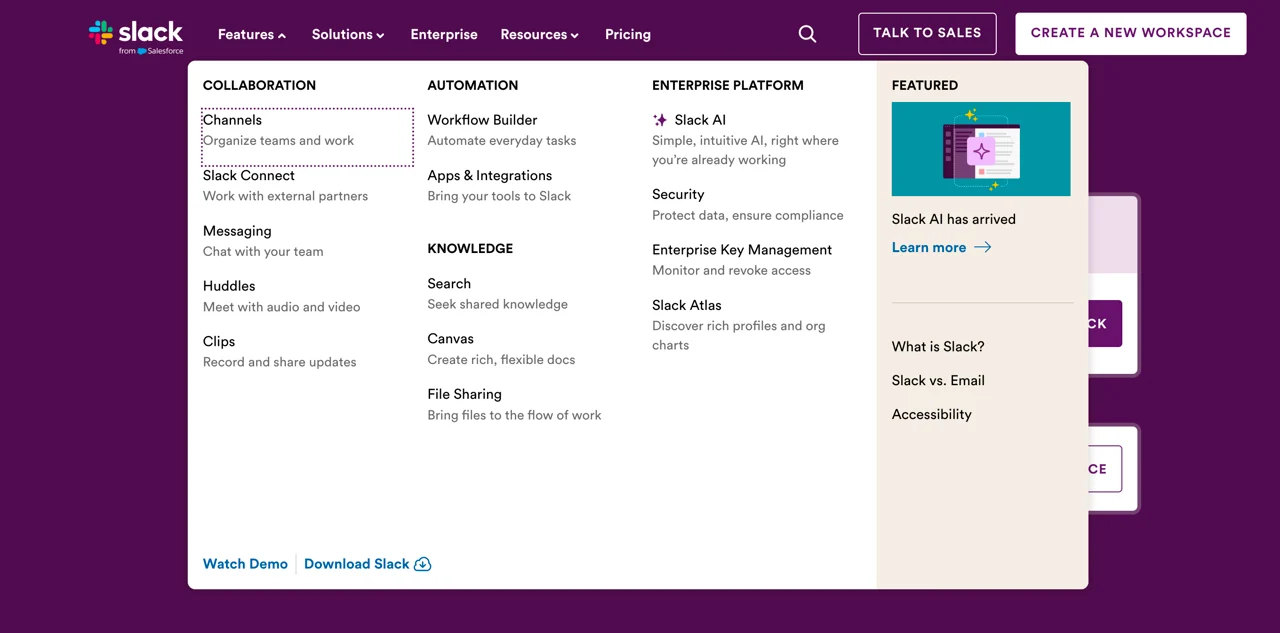The width and height of the screenshot is (1280, 633).
Task: Click Create a New Workspace button
Action: [1131, 33]
